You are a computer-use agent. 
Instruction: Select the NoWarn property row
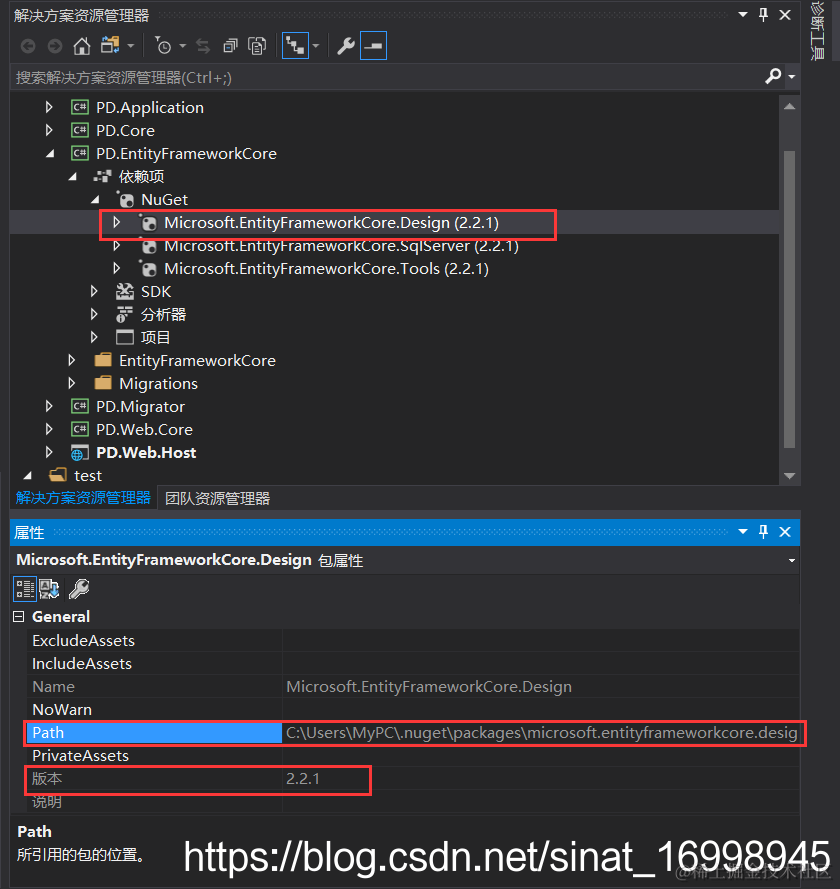click(x=413, y=709)
